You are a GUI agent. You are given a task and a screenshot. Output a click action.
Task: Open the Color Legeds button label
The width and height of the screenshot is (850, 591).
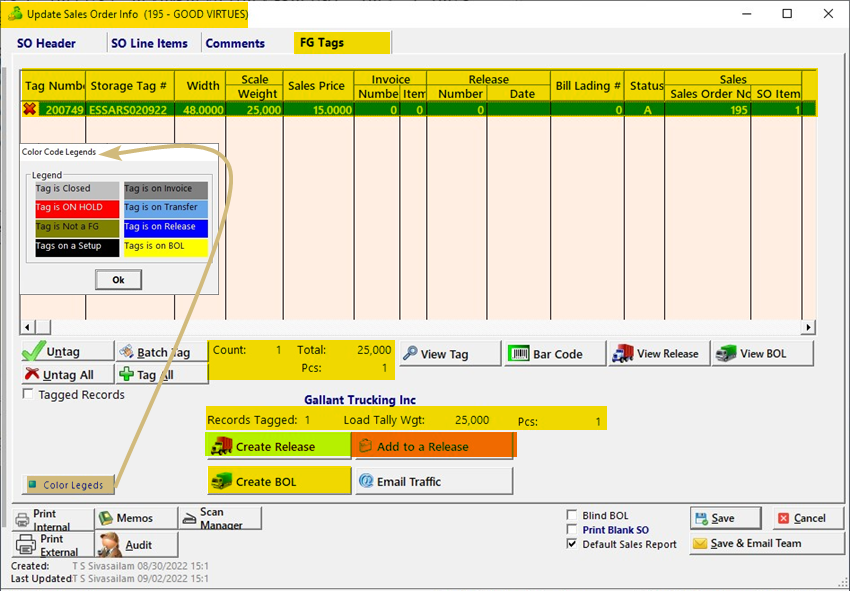73,485
